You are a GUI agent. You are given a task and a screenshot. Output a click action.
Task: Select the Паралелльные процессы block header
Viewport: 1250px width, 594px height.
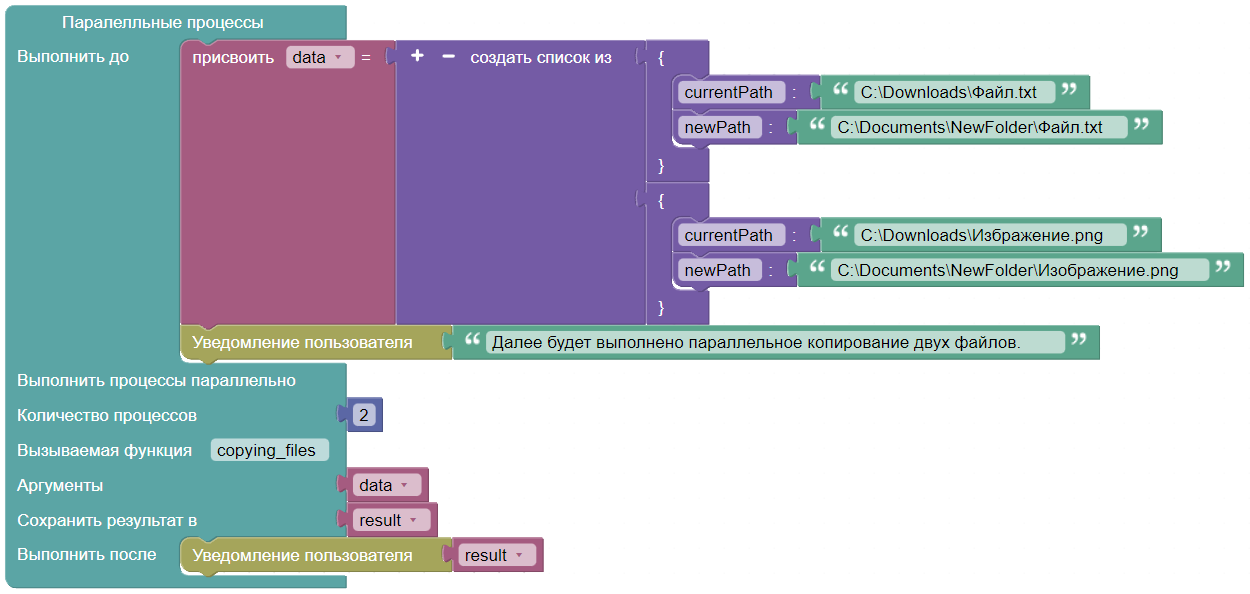[x=163, y=22]
